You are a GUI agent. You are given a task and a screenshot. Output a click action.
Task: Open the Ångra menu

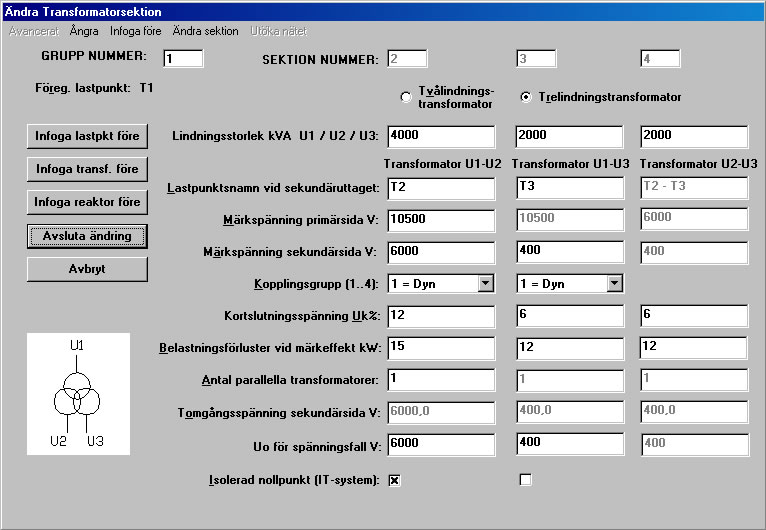tap(84, 31)
